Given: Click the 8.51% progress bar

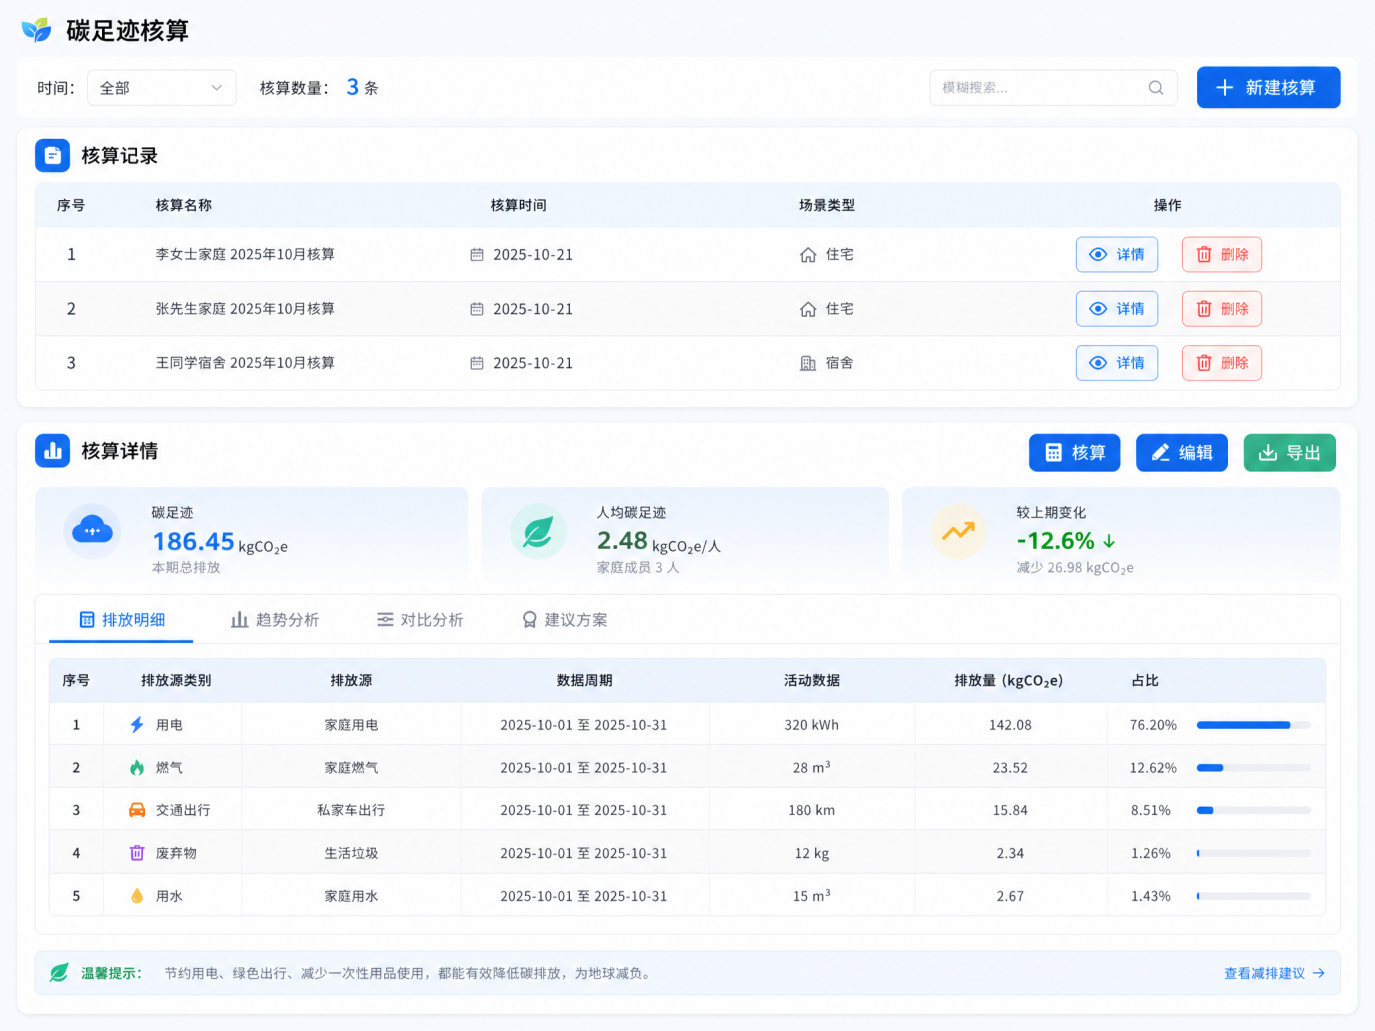Looking at the screenshot, I should pos(1254,810).
